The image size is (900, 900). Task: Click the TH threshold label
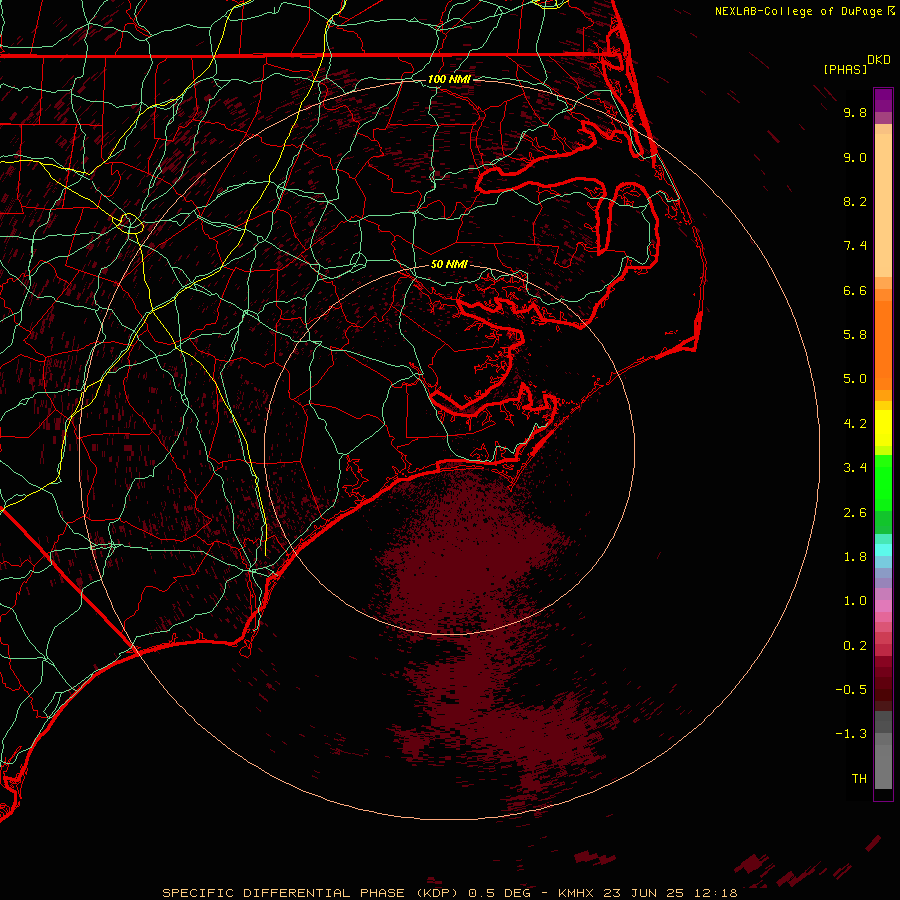click(x=859, y=779)
